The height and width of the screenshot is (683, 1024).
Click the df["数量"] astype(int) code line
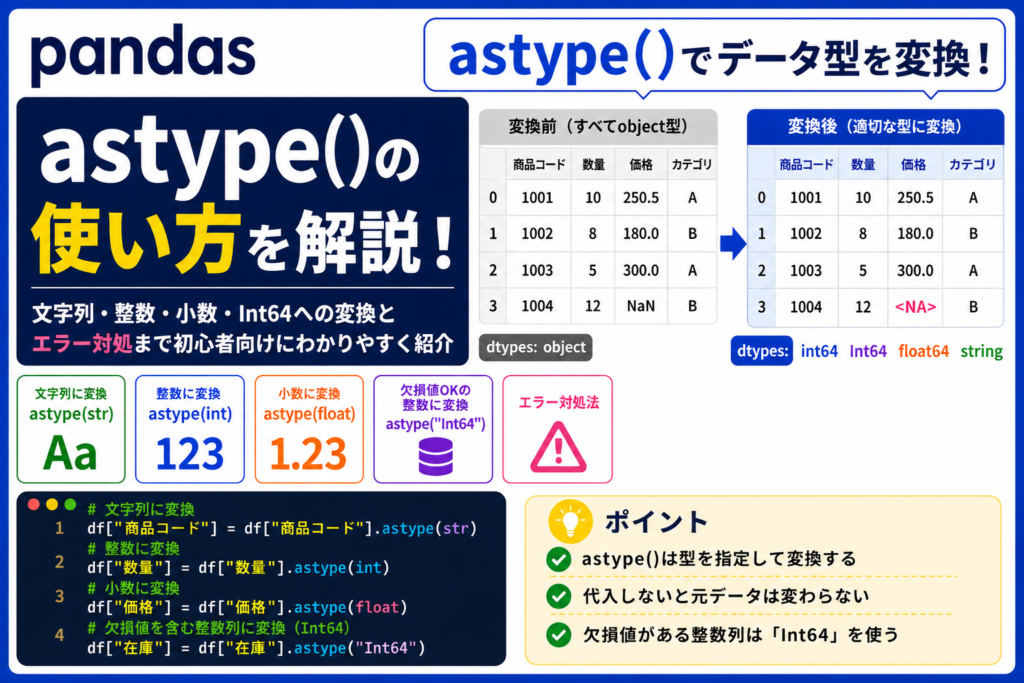[238, 568]
